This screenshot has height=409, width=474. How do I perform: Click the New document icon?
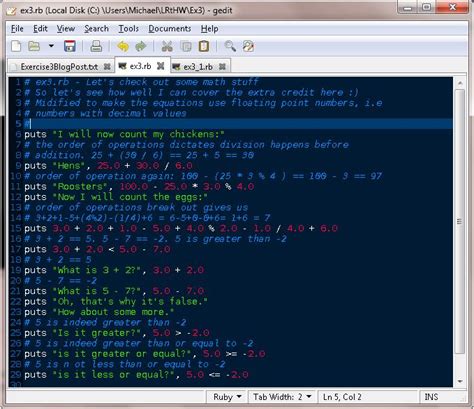pyautogui.click(x=16, y=46)
